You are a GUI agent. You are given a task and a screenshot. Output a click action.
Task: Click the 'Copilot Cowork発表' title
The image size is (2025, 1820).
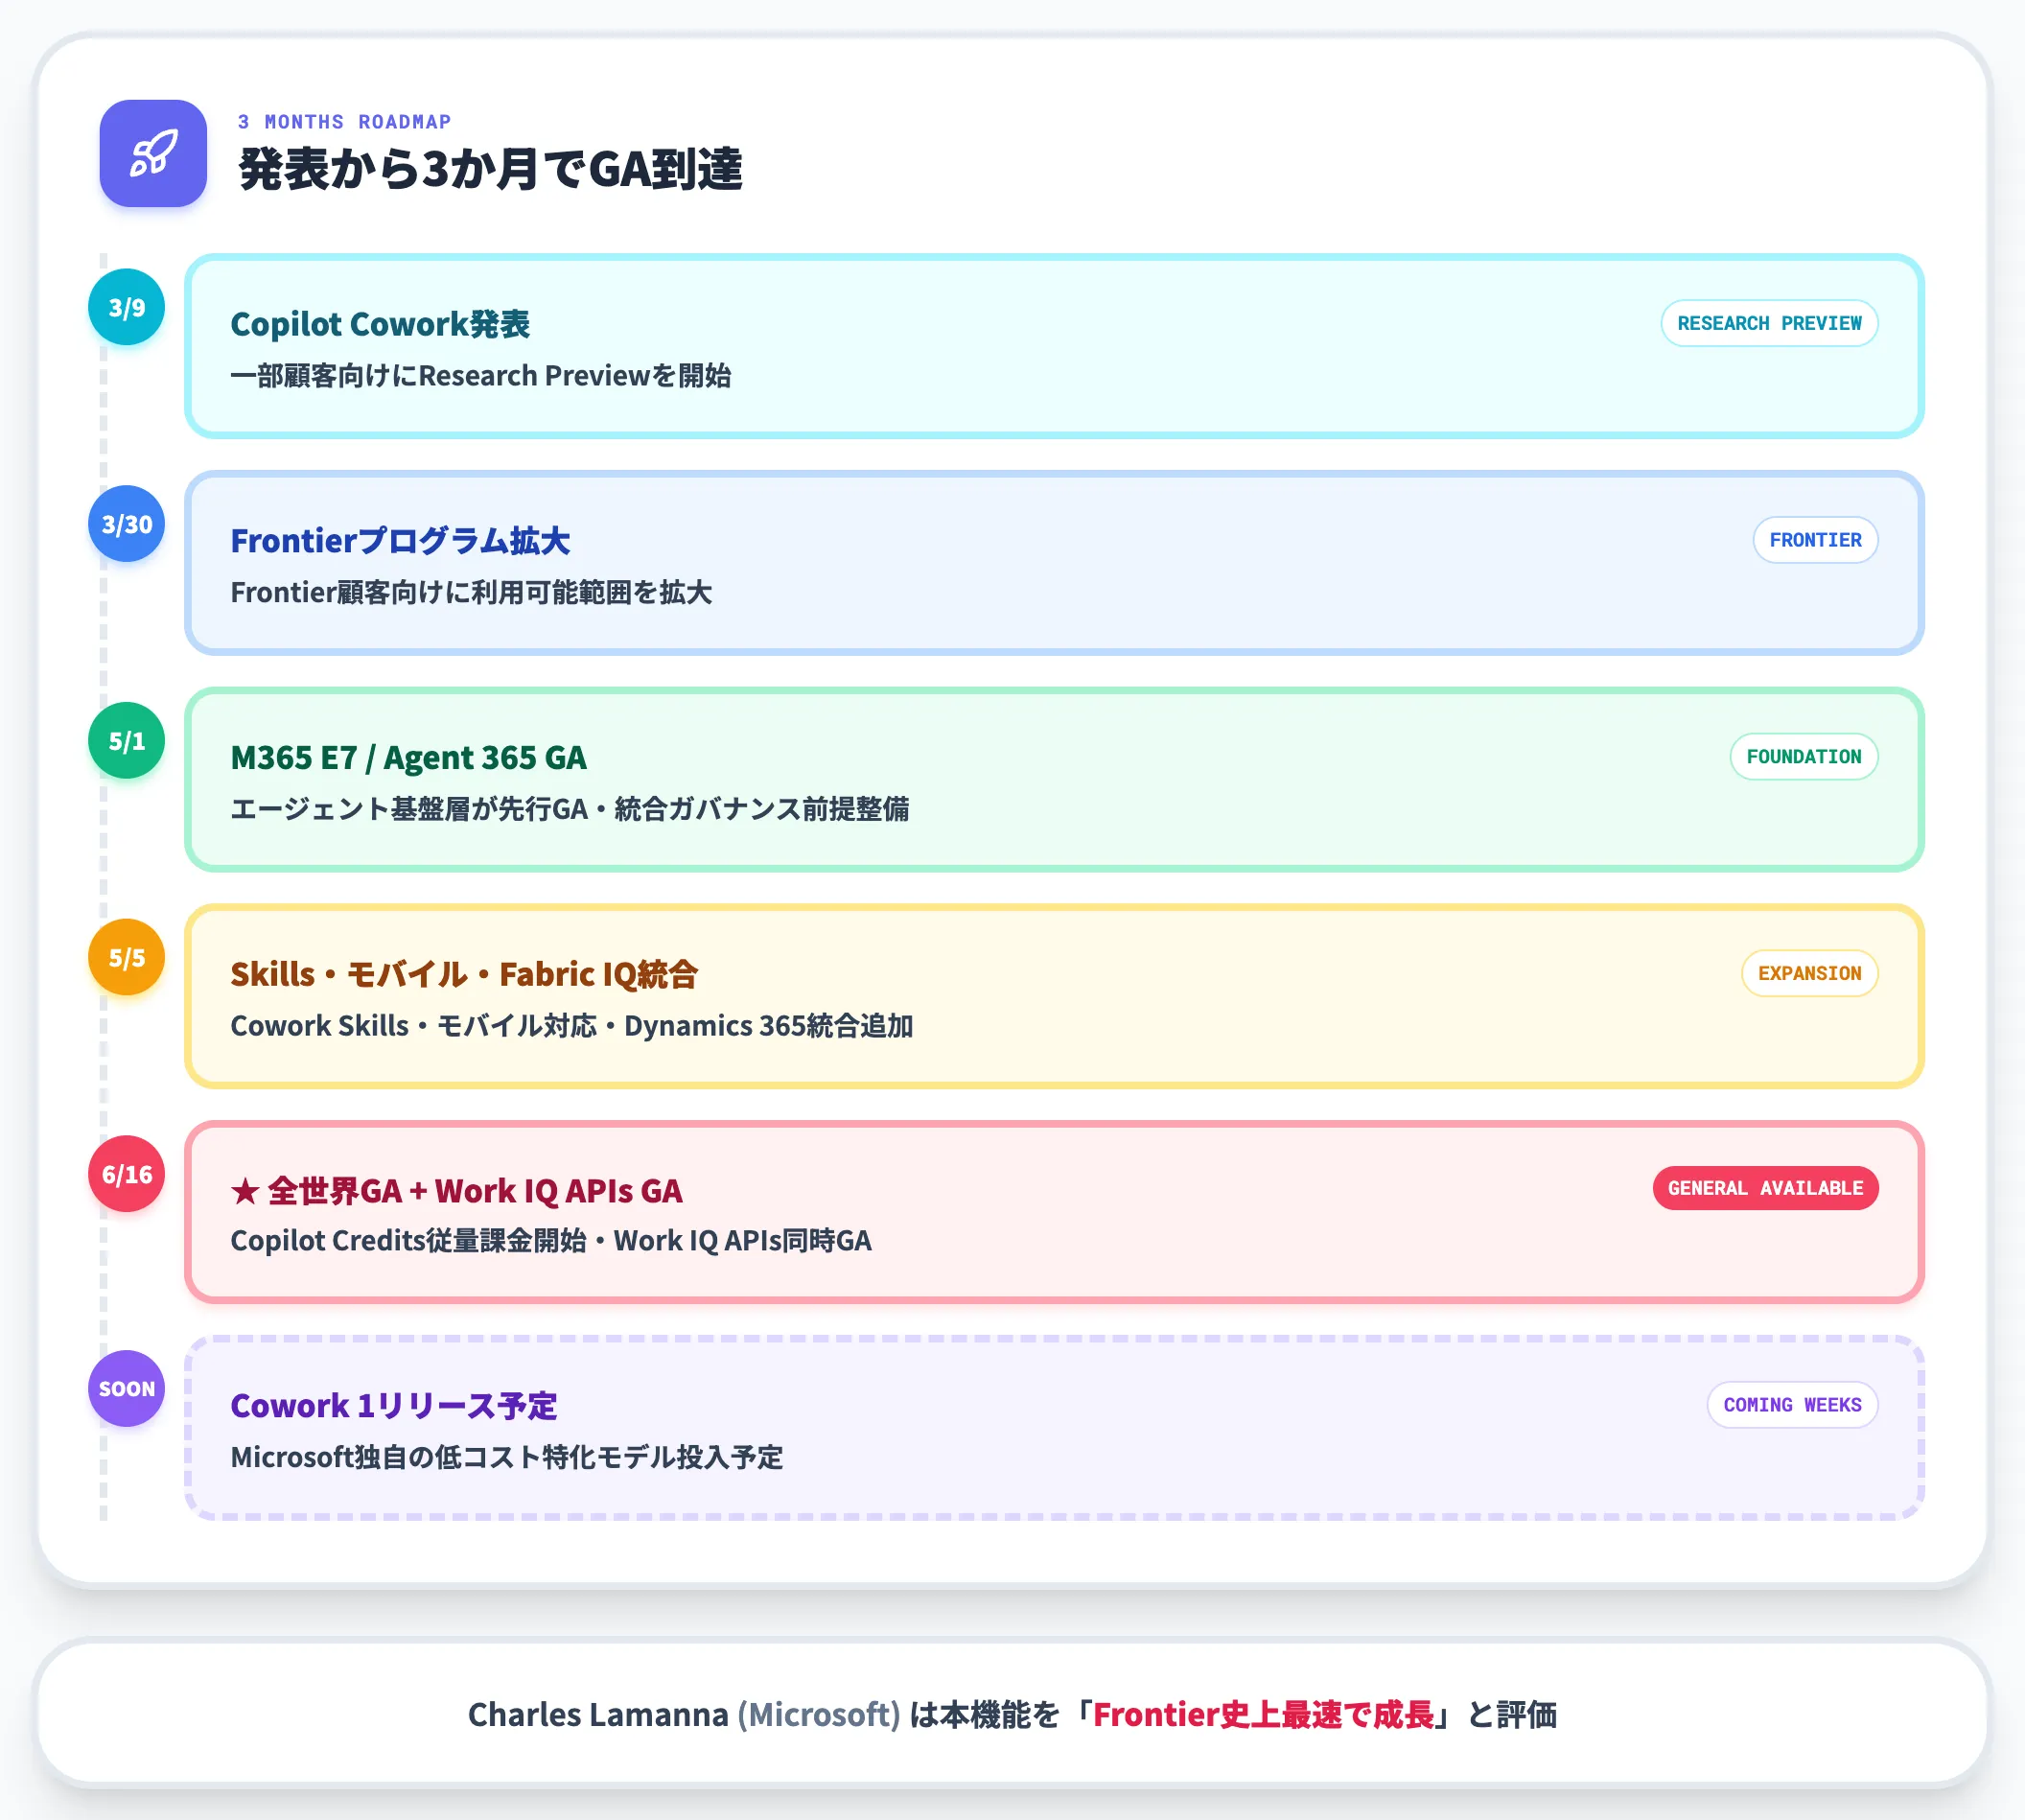click(x=380, y=324)
